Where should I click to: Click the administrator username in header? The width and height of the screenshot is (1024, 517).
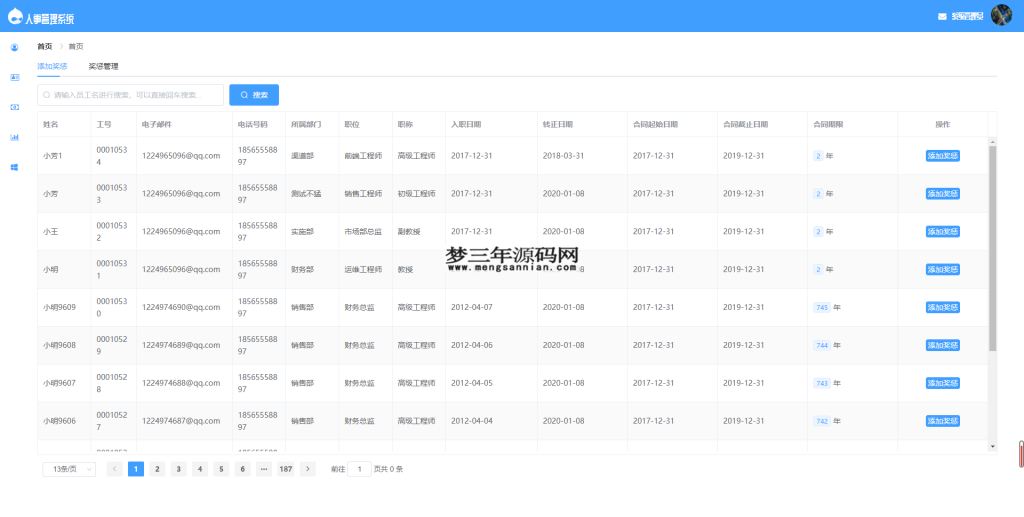967,16
